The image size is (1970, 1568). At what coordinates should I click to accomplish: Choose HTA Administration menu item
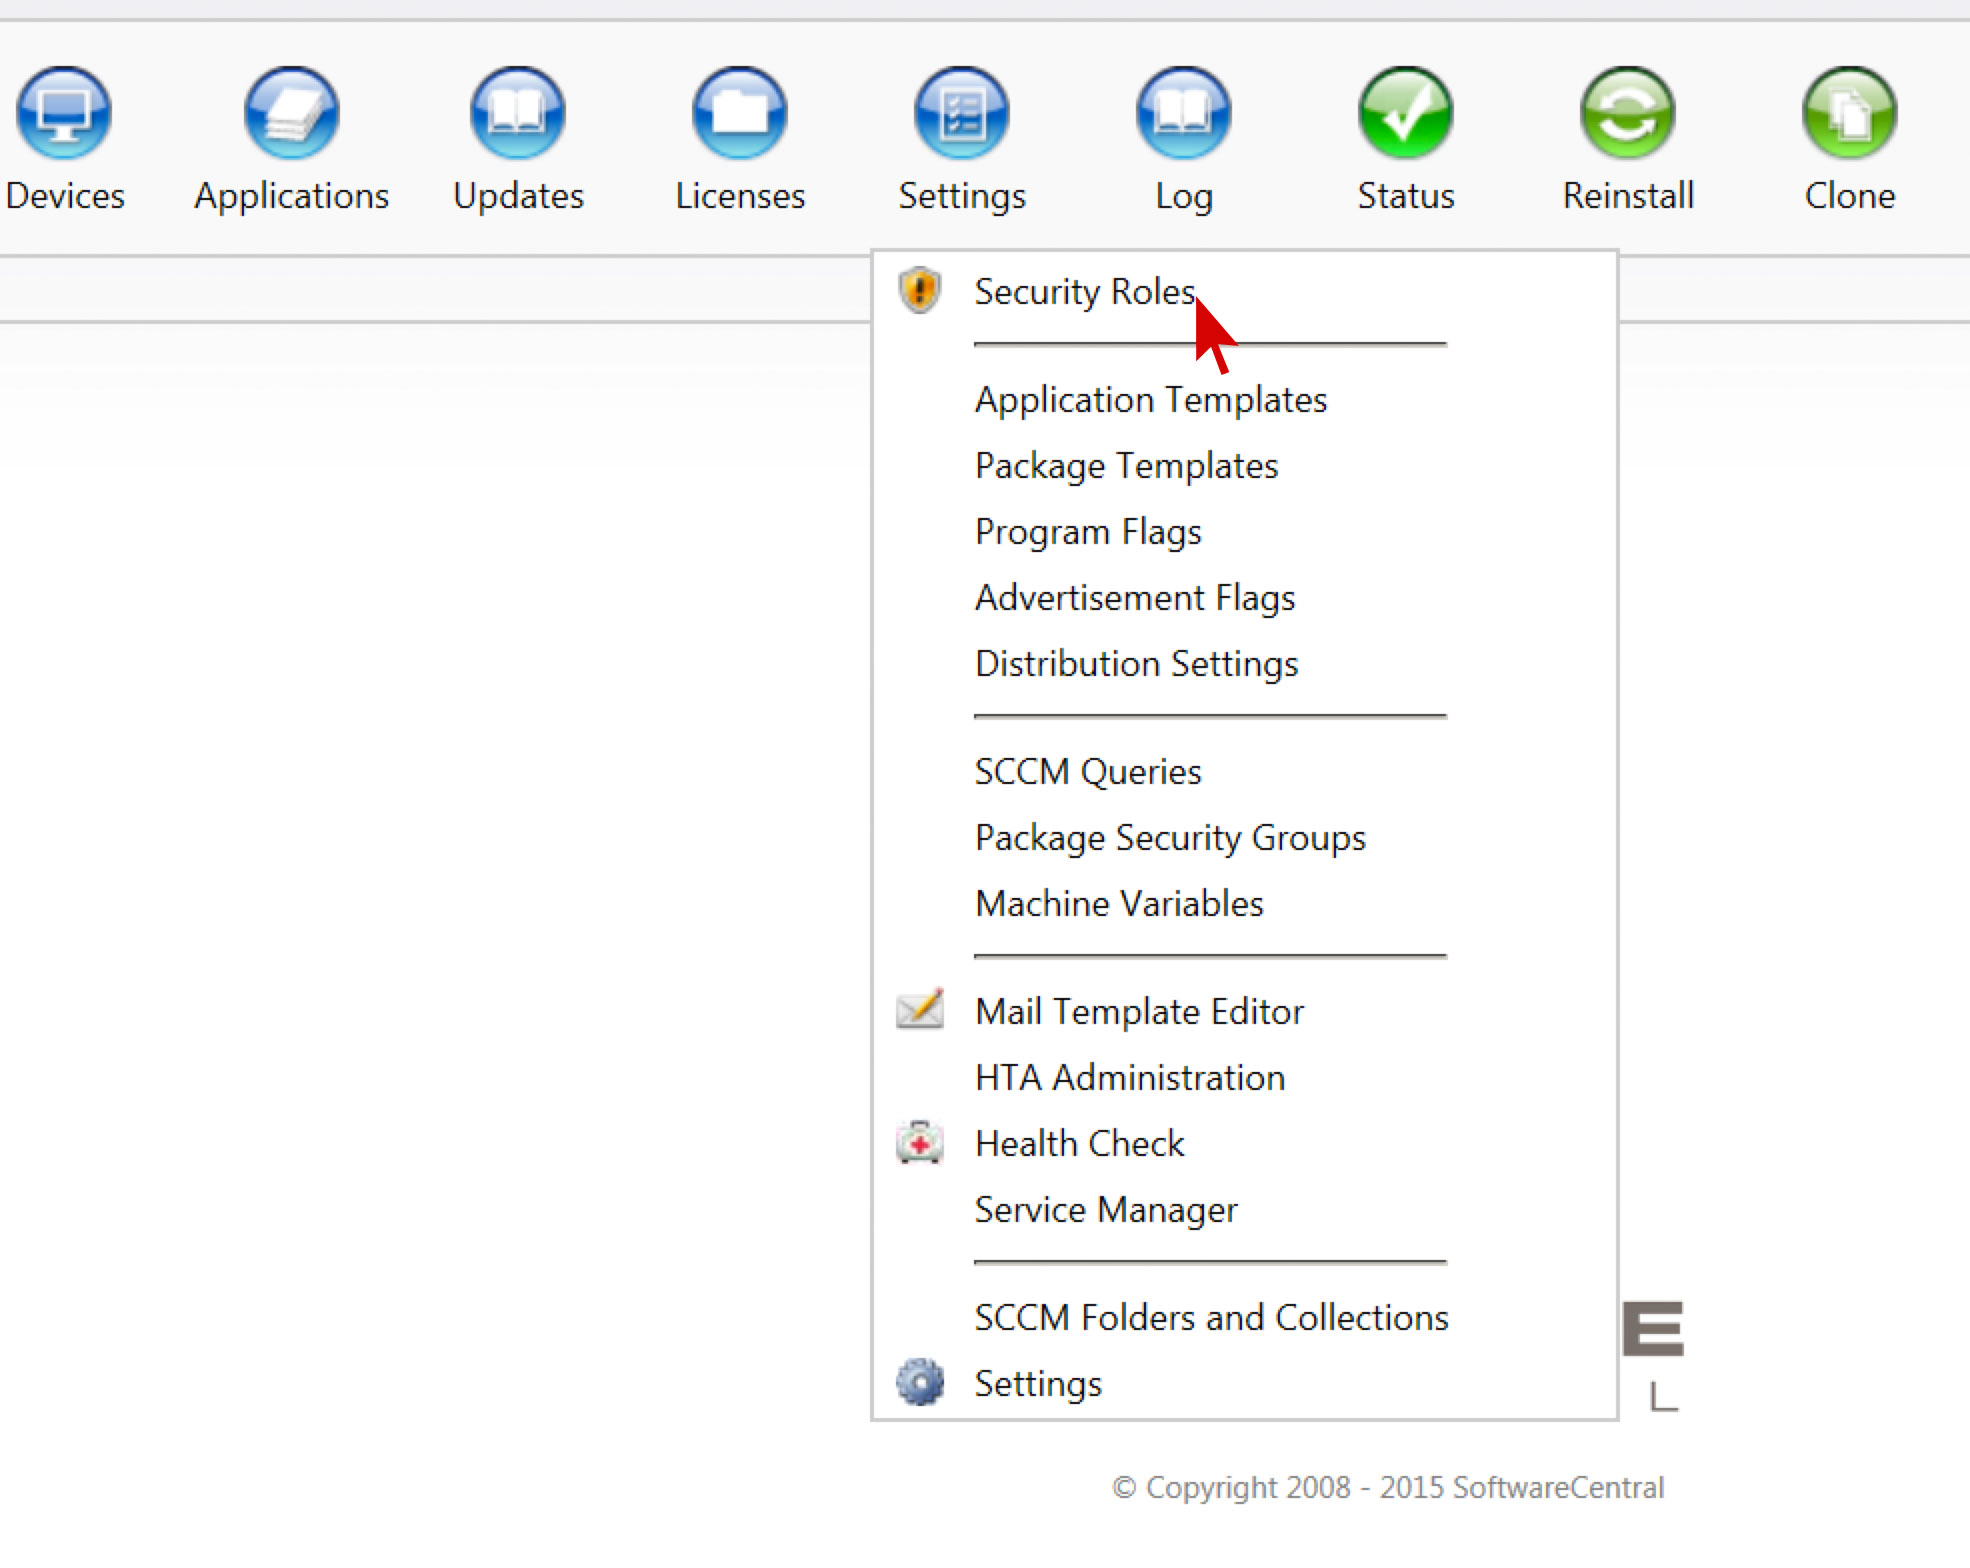tap(1130, 1078)
